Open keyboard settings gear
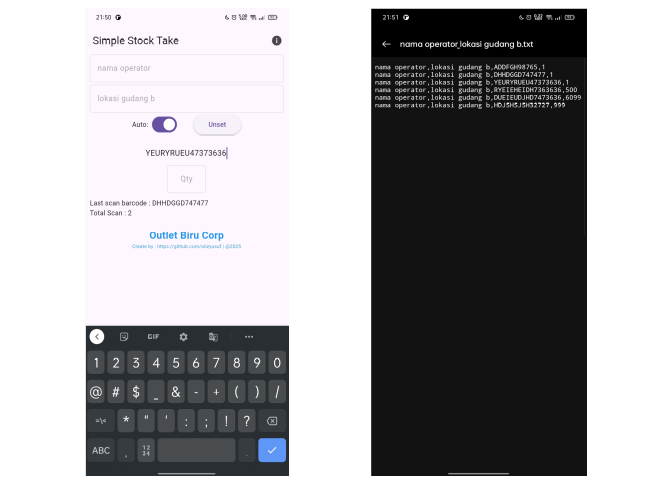Image resolution: width=672 pixels, height=480 pixels. [183, 337]
